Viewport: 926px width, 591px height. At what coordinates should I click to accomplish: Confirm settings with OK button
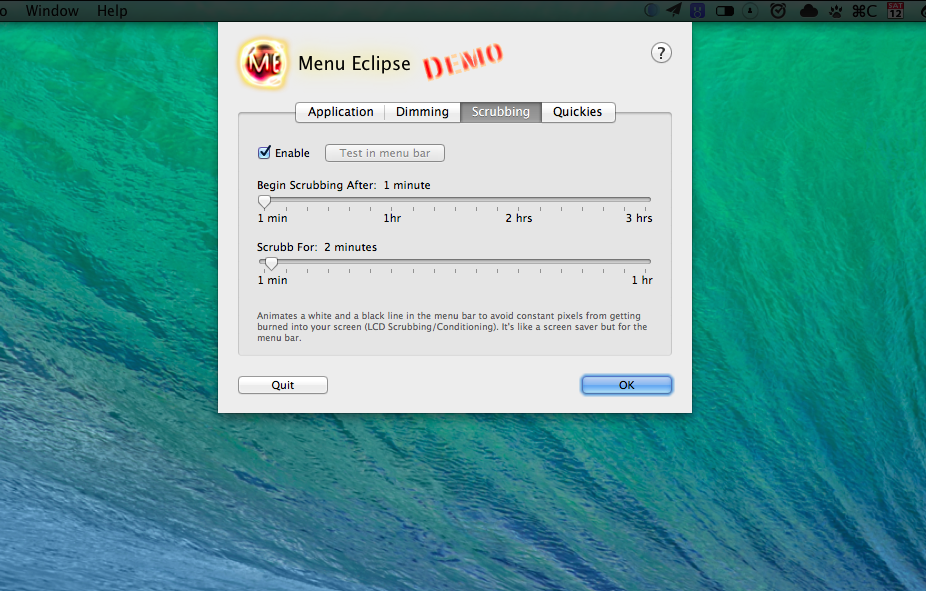click(x=627, y=385)
